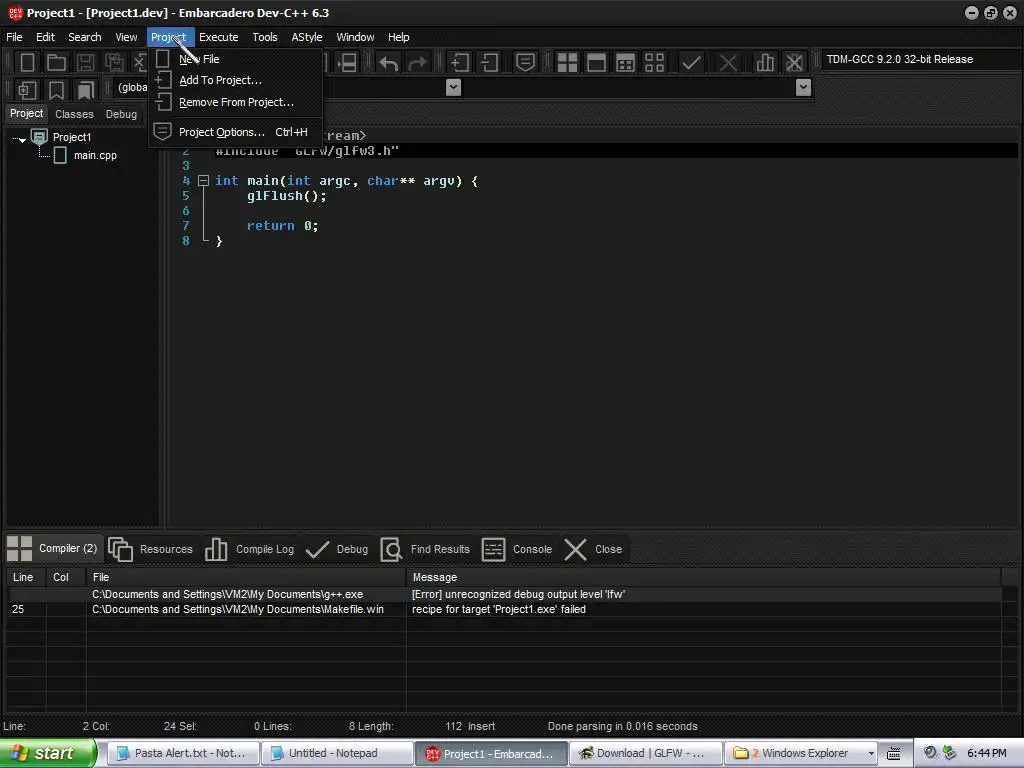Click the Undo arrow toolbar icon
The height and width of the screenshot is (768, 1024).
point(389,63)
